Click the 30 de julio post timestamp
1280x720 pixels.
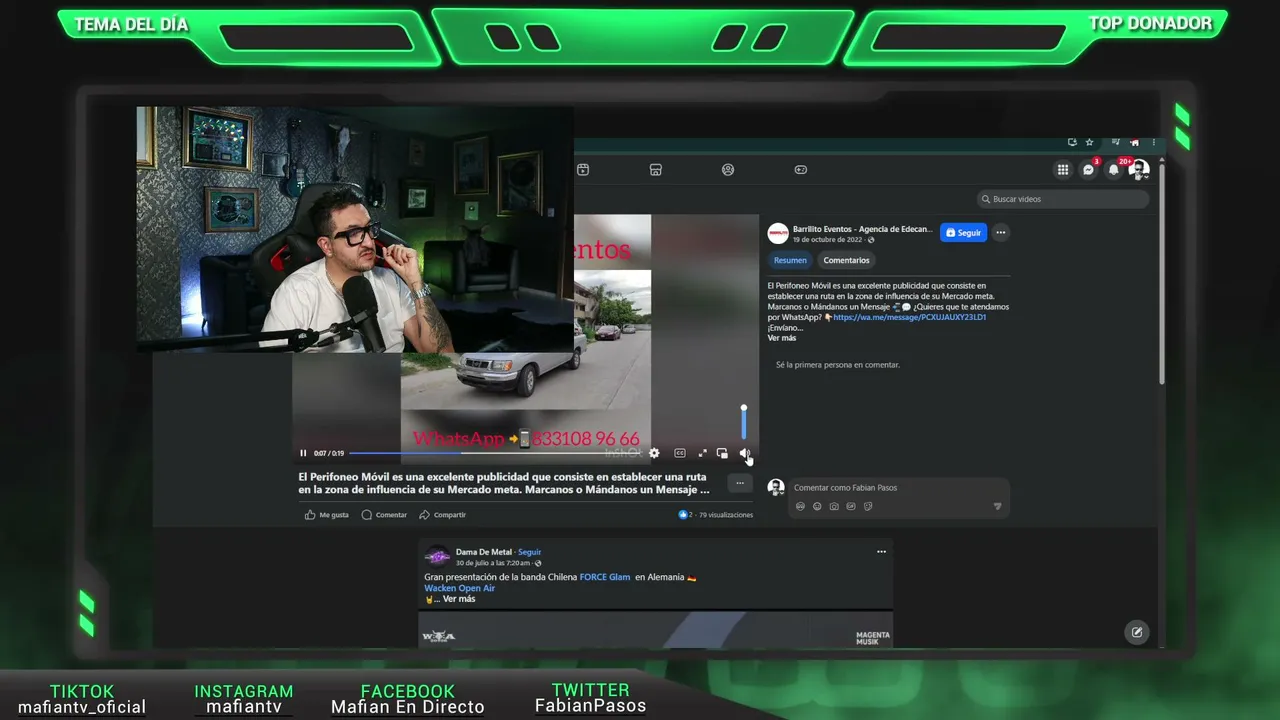tap(495, 563)
